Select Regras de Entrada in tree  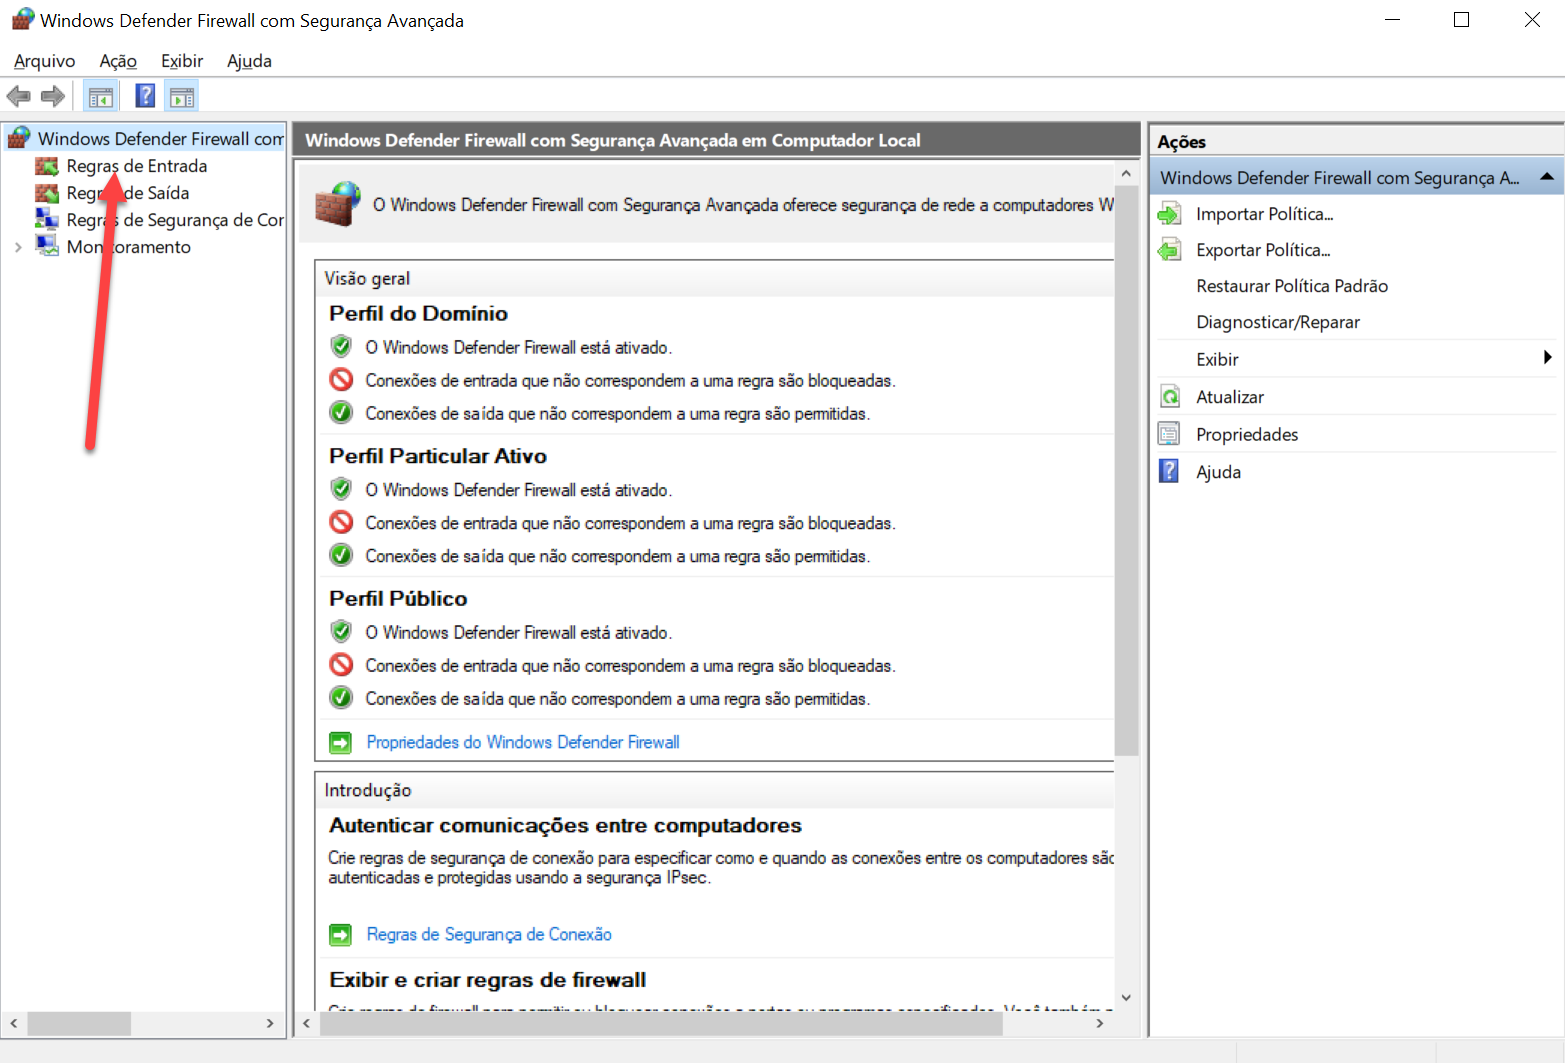[137, 166]
